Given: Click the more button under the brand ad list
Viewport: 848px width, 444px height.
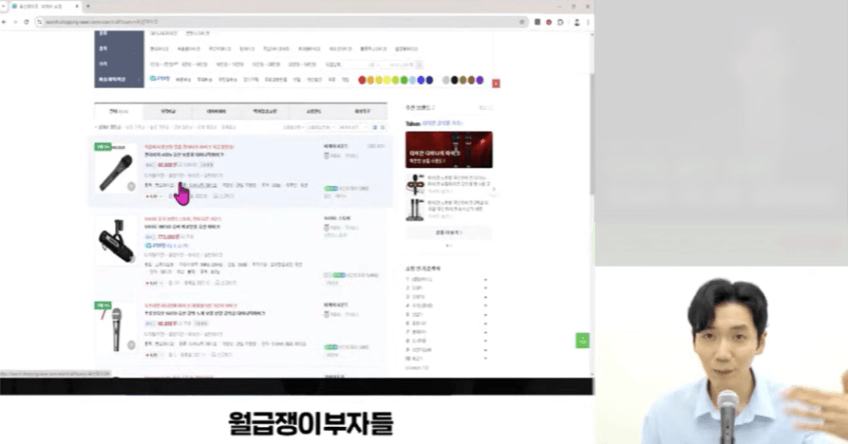Looking at the screenshot, I should tap(449, 233).
